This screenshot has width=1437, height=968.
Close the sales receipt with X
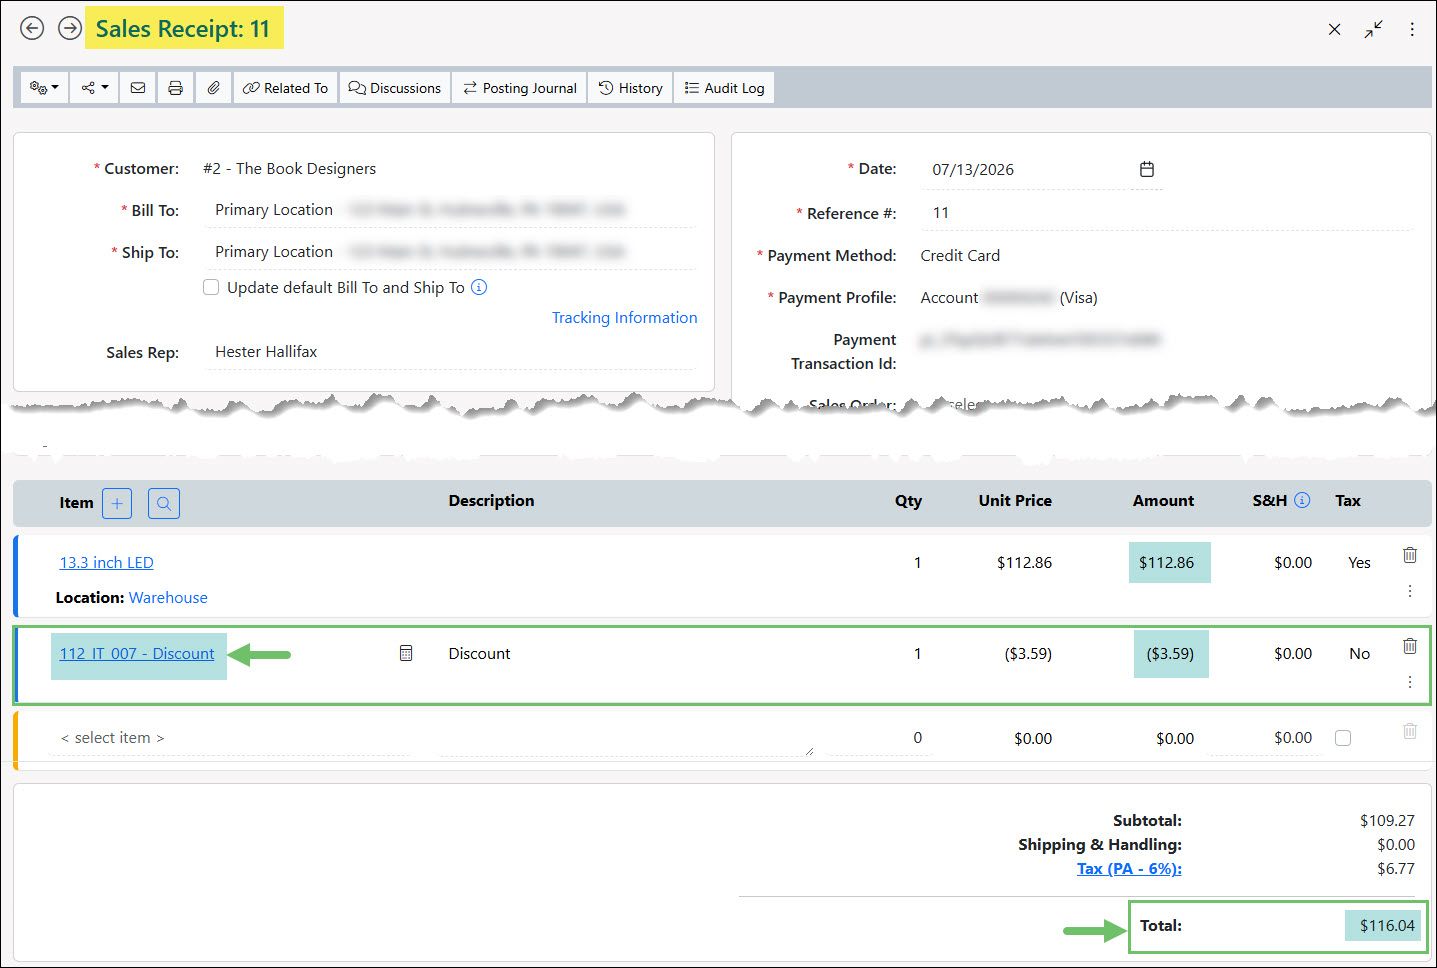(x=1334, y=29)
